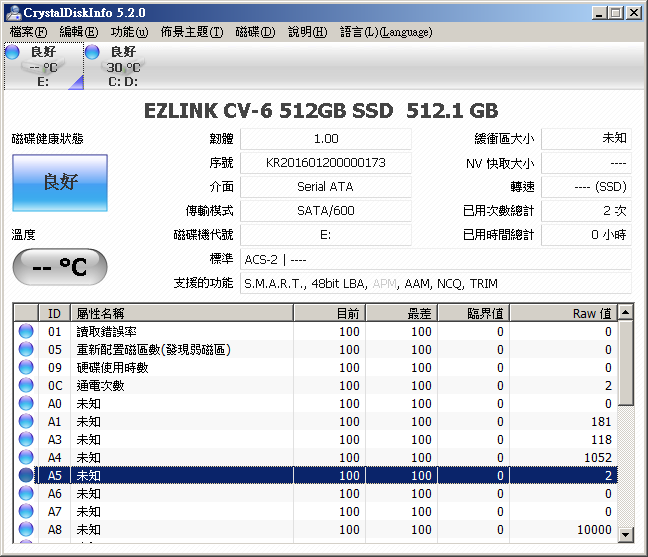Image resolution: width=648 pixels, height=557 pixels.
Task: Open the 編輯(E) menu
Action: click(x=79, y=32)
